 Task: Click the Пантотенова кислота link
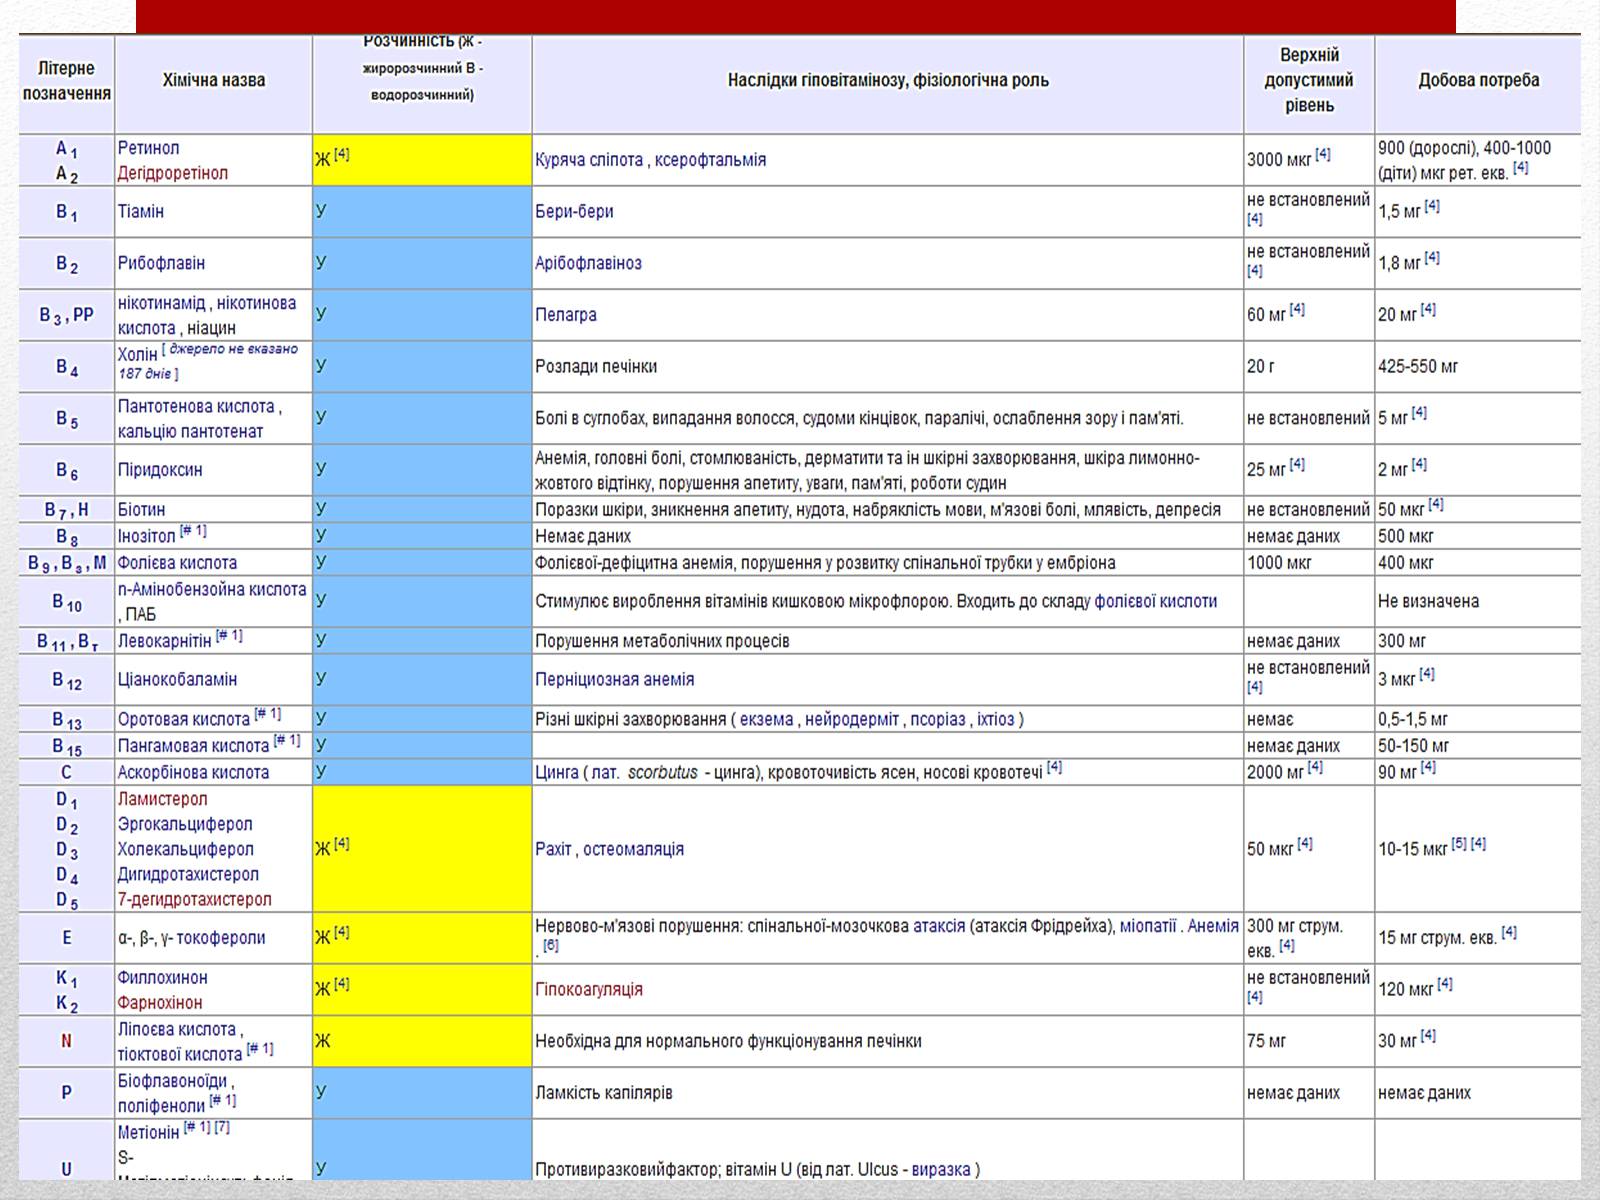click(x=195, y=407)
